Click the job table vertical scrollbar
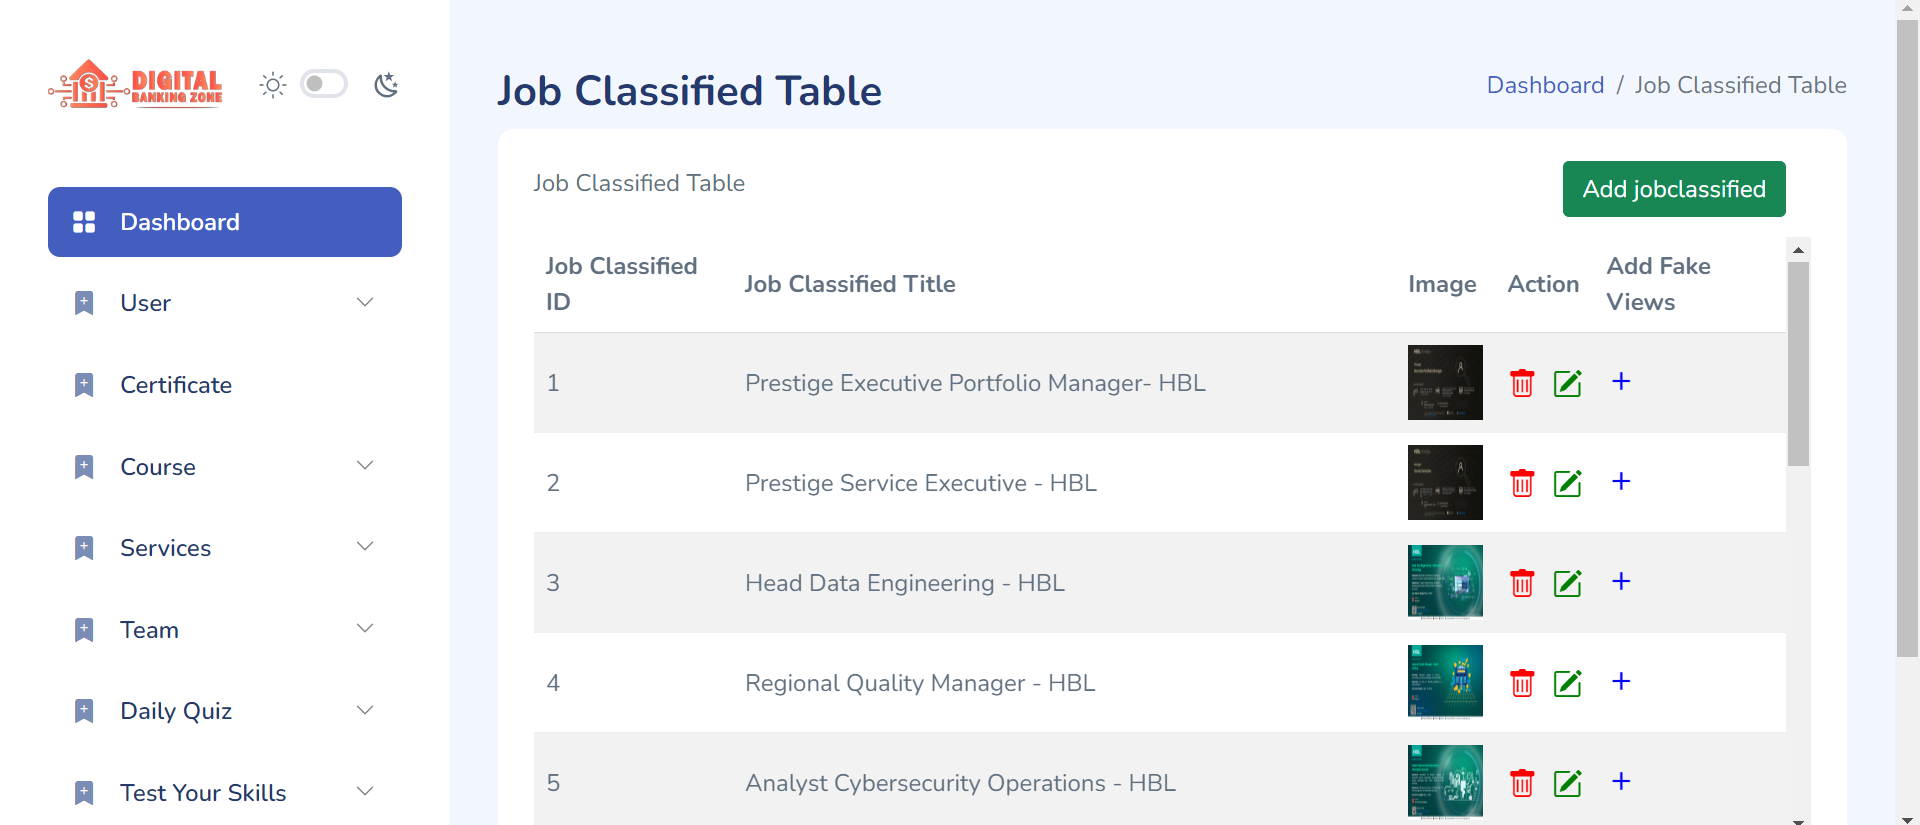Screen dimensions: 1920x825 coord(1798,364)
